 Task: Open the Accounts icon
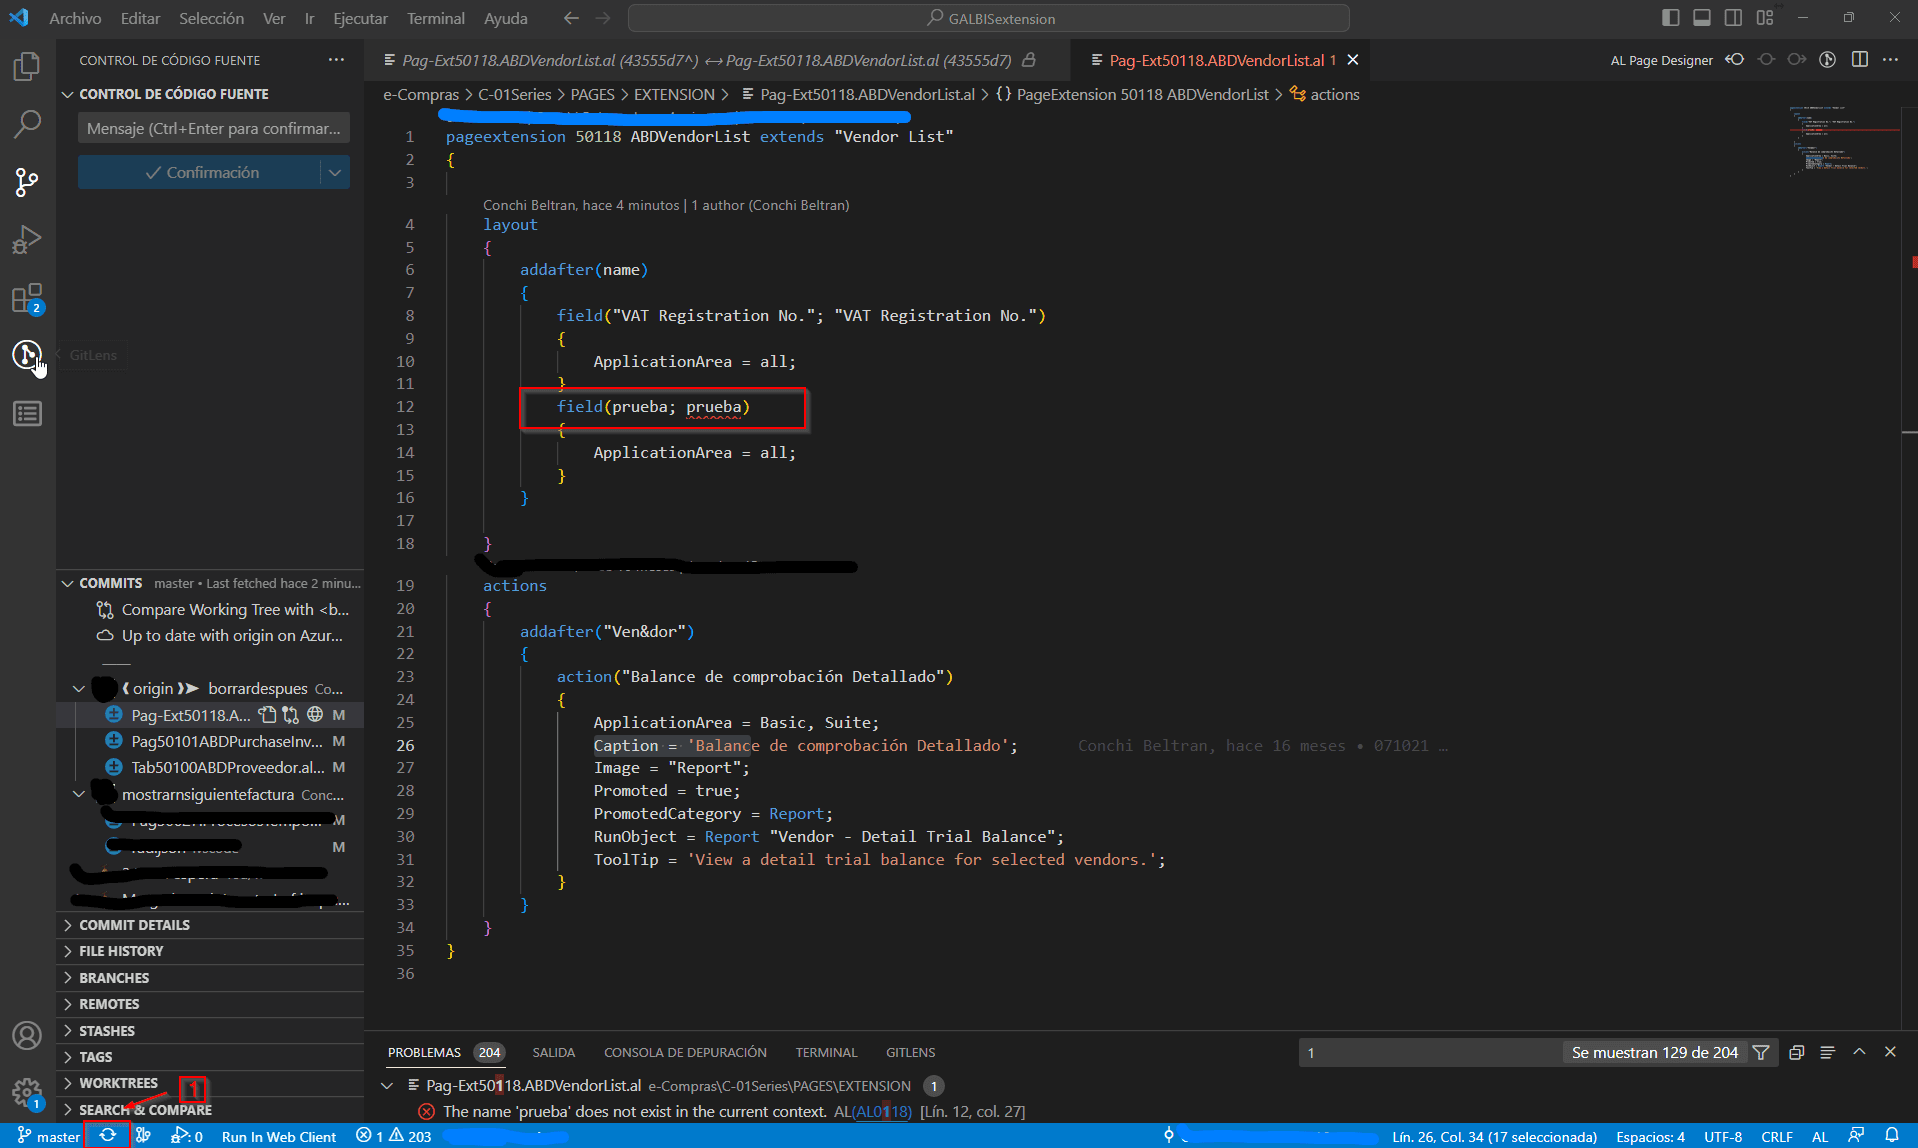coord(27,1035)
